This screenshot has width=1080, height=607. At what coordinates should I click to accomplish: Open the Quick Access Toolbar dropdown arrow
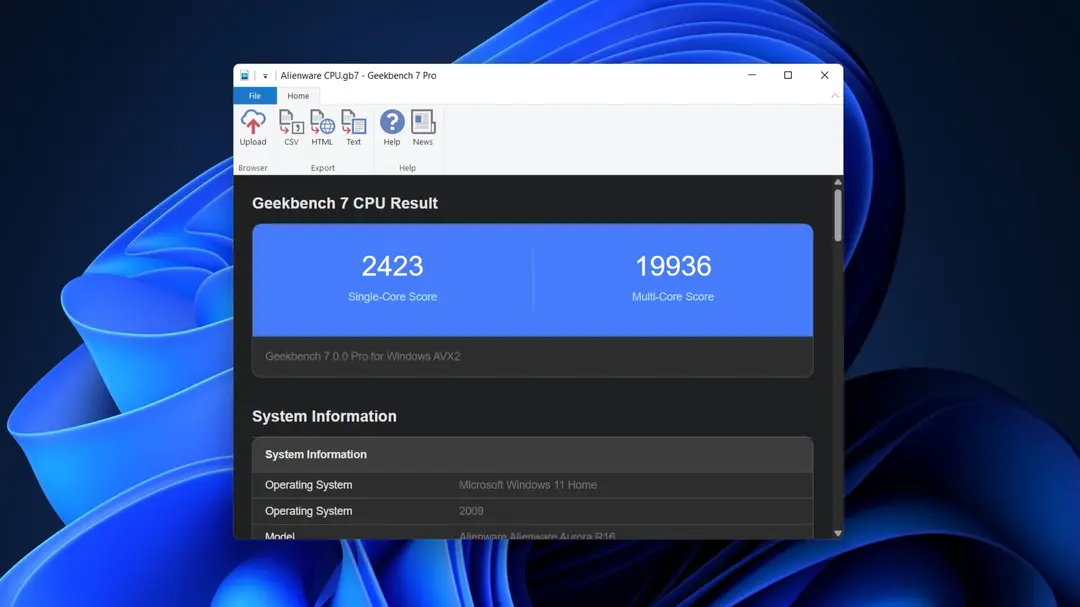click(x=265, y=76)
